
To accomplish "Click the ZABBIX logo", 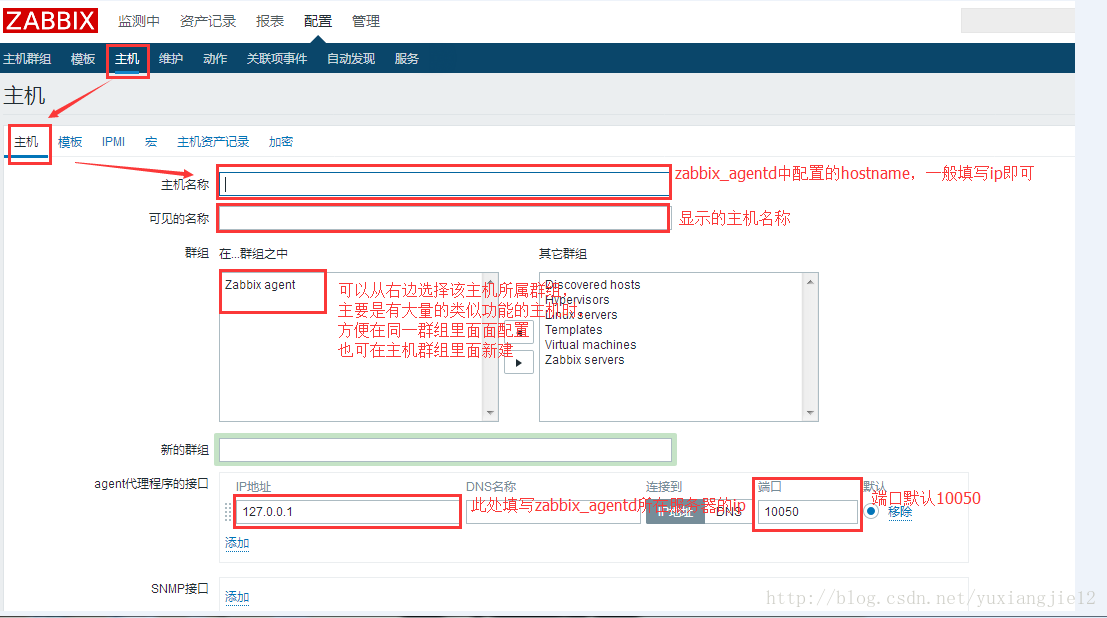I will coord(50,20).
